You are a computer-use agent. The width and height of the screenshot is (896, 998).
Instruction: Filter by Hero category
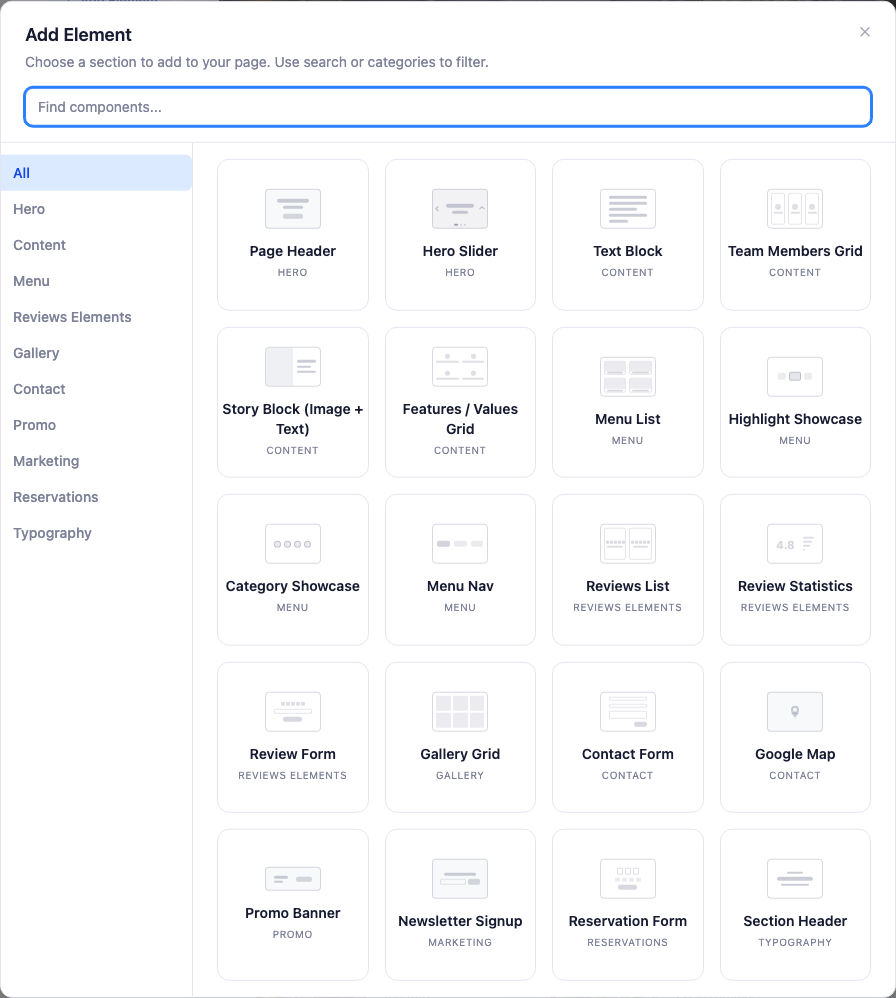click(x=96, y=209)
